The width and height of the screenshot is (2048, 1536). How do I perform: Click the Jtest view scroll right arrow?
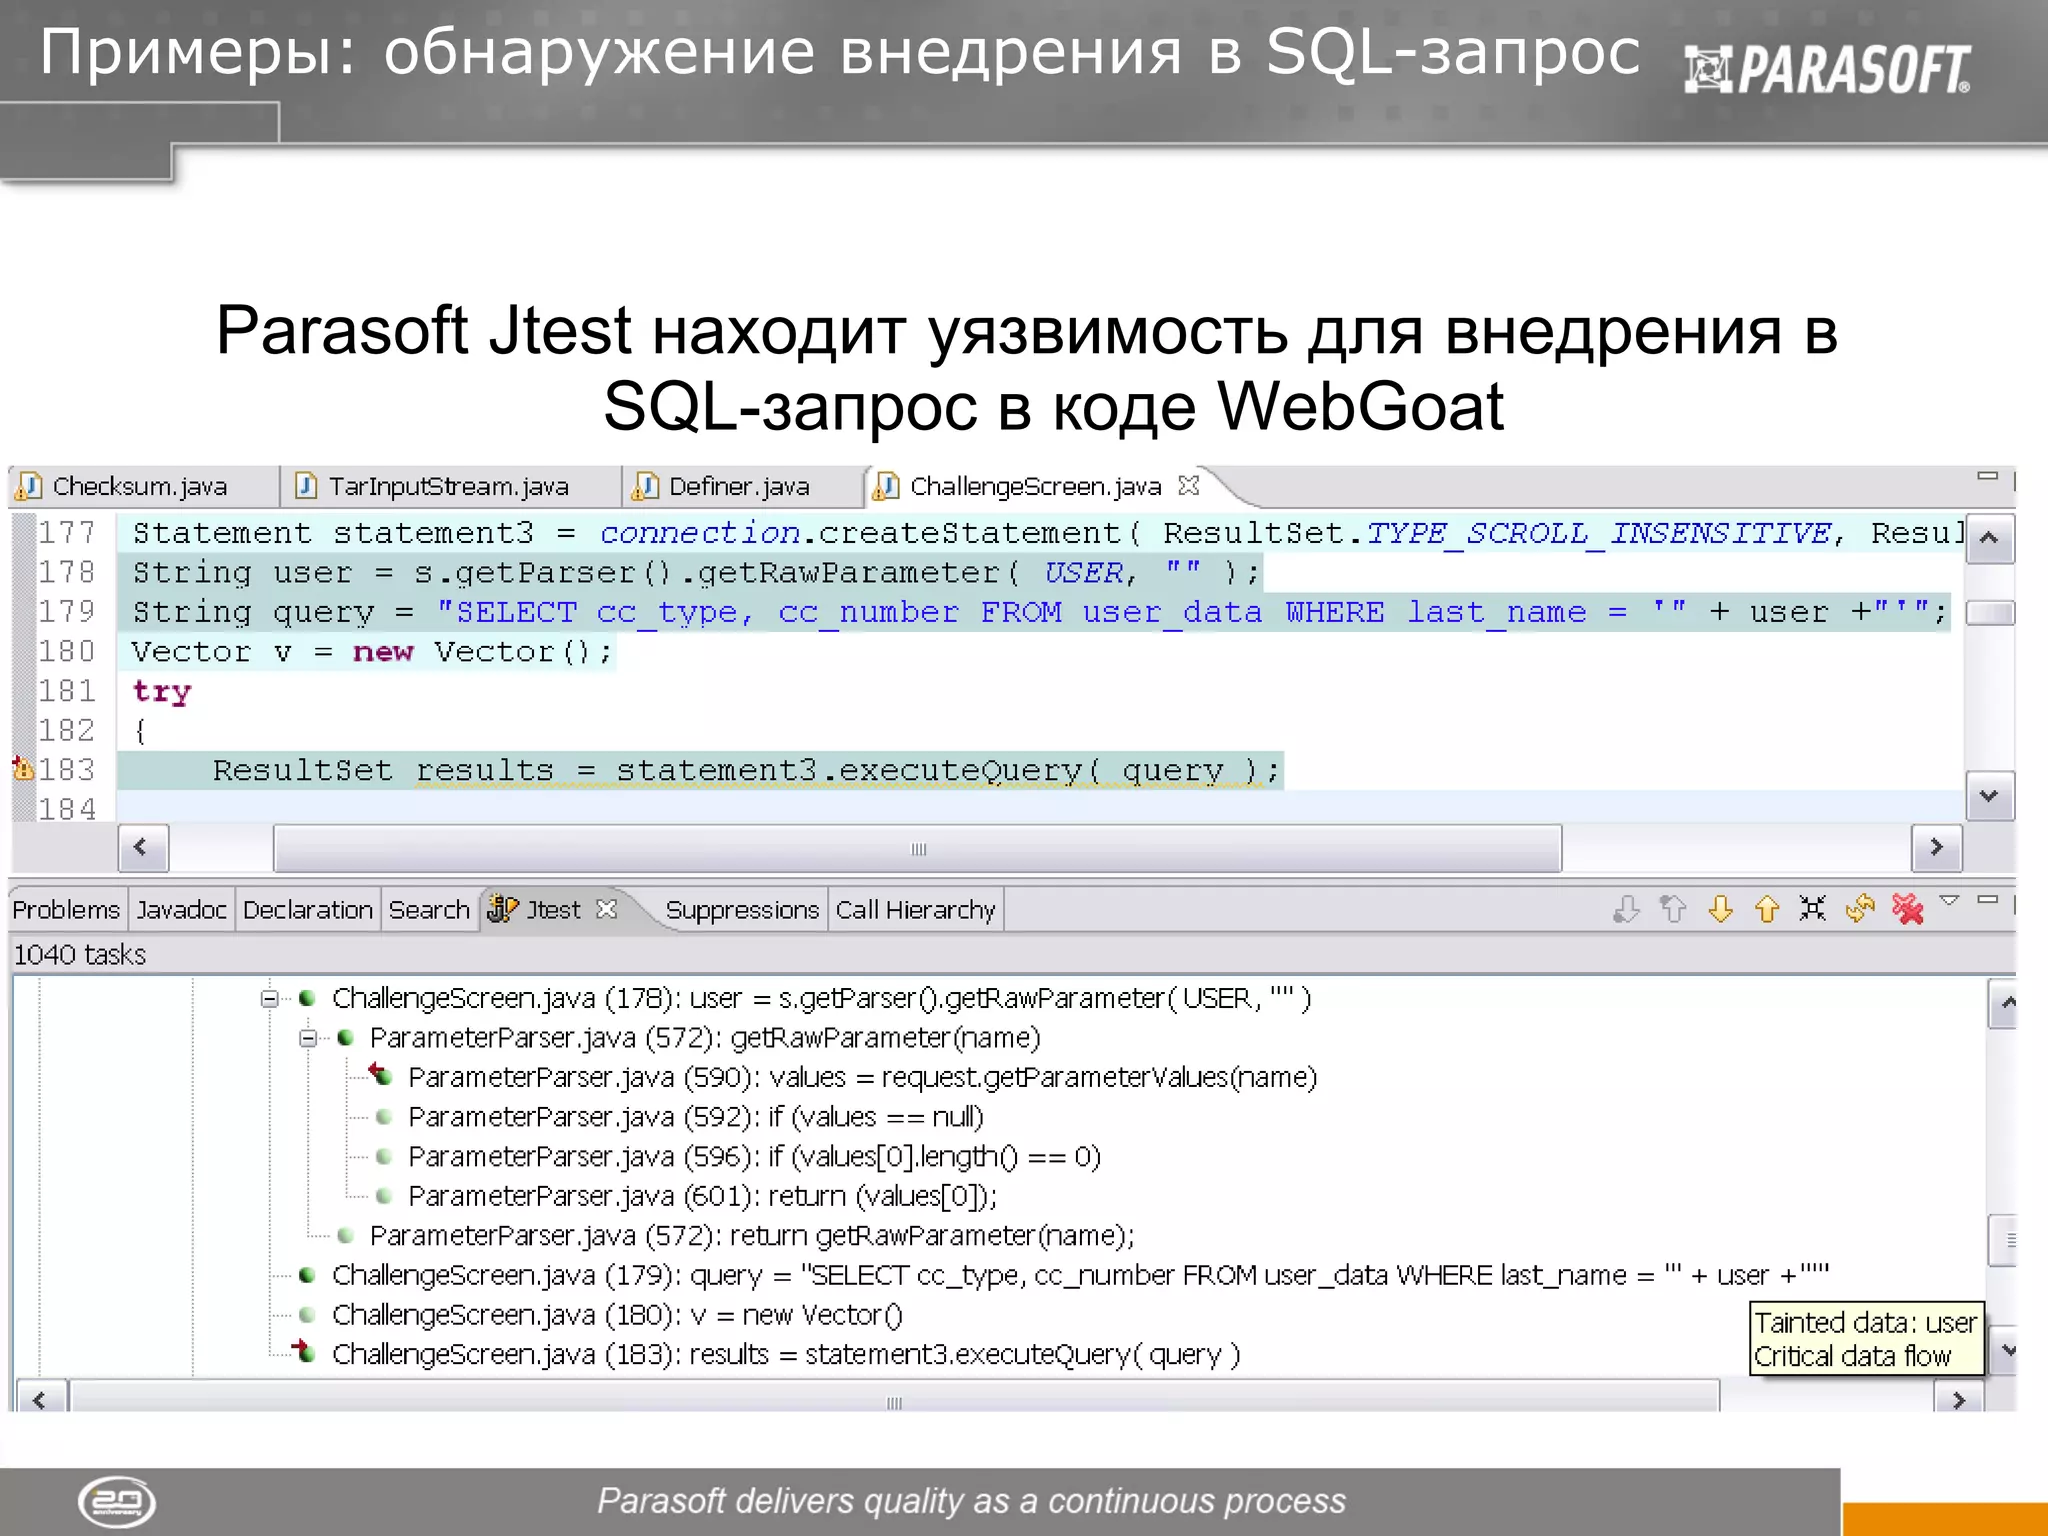point(1958,1398)
